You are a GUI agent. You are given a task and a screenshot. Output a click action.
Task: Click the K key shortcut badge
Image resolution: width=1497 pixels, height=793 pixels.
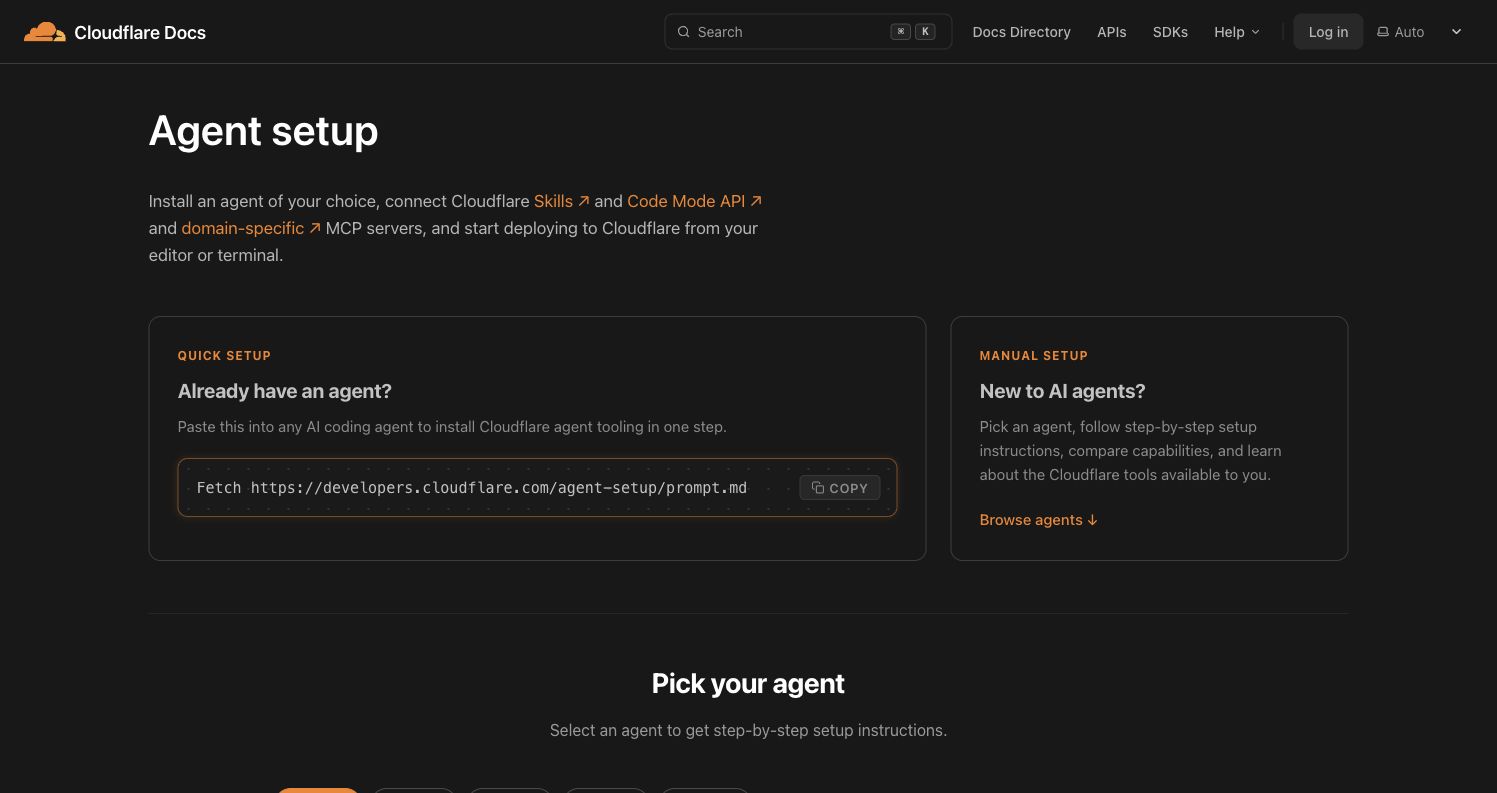point(925,32)
